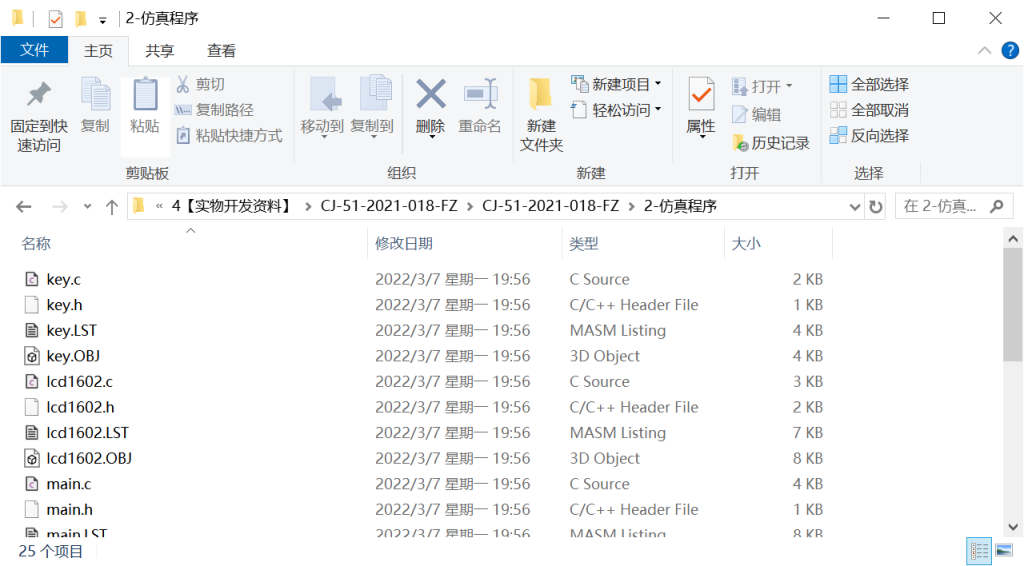Open the 文件 file menu

coord(35,50)
